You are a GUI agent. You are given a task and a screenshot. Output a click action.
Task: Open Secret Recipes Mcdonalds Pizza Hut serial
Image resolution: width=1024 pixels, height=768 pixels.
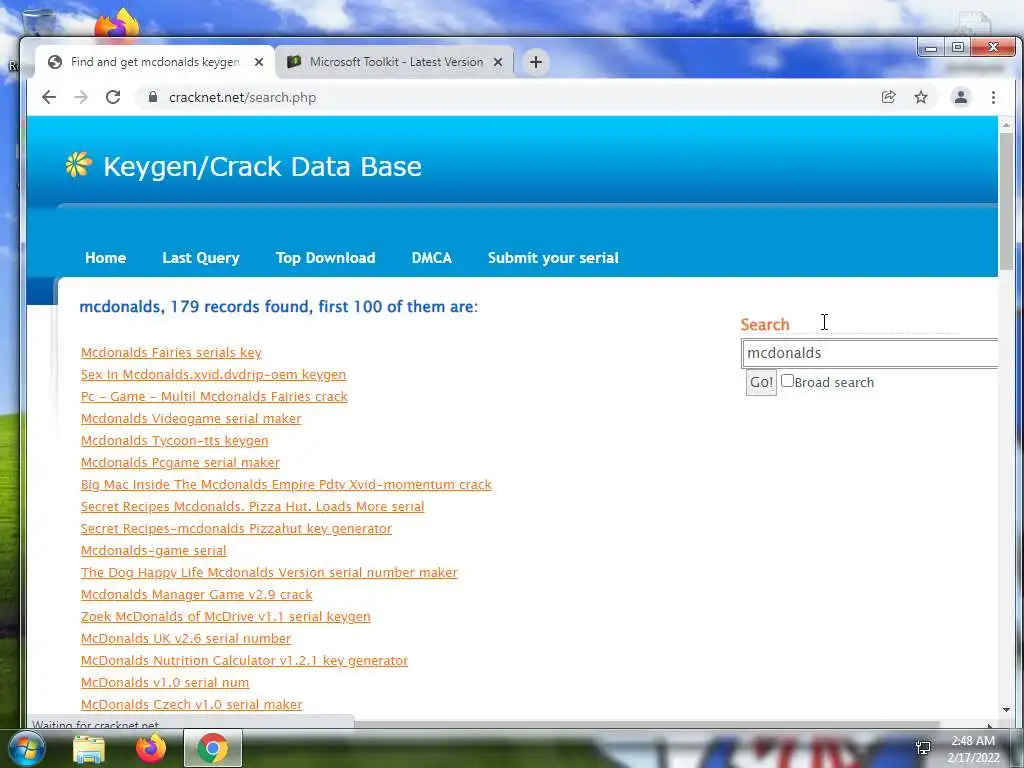click(x=253, y=507)
